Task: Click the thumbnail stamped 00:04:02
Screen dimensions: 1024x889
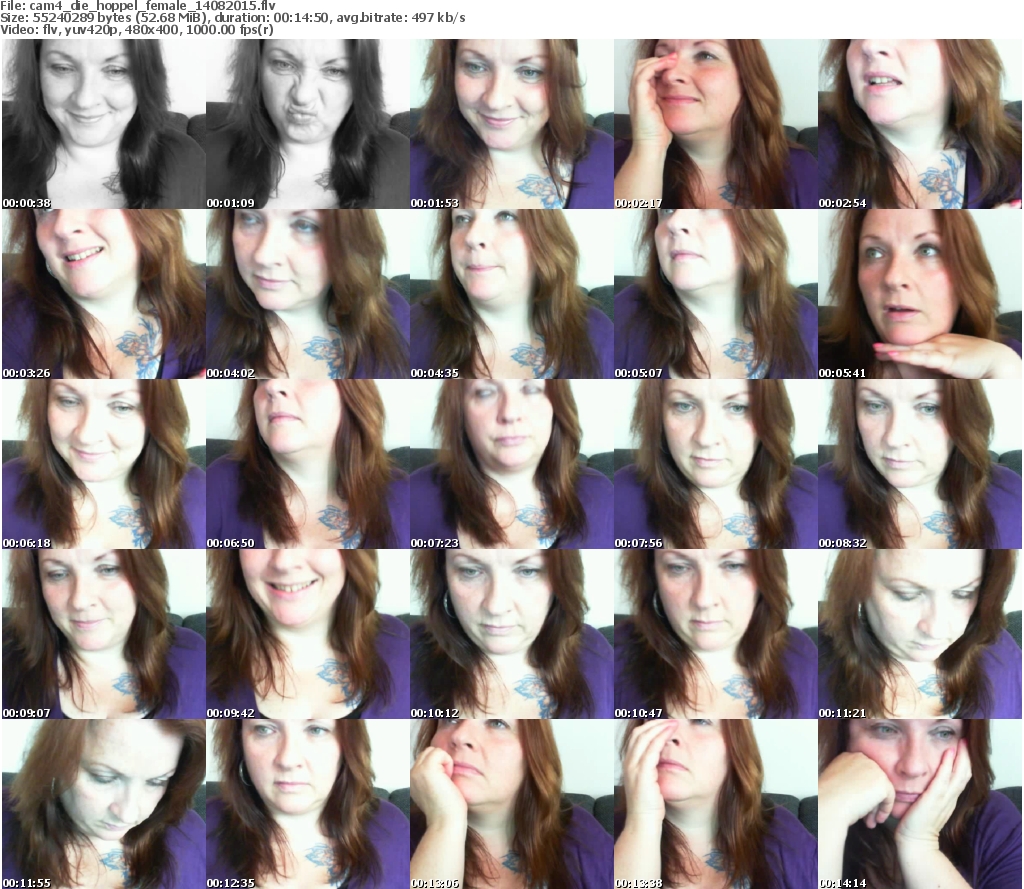Action: 308,294
